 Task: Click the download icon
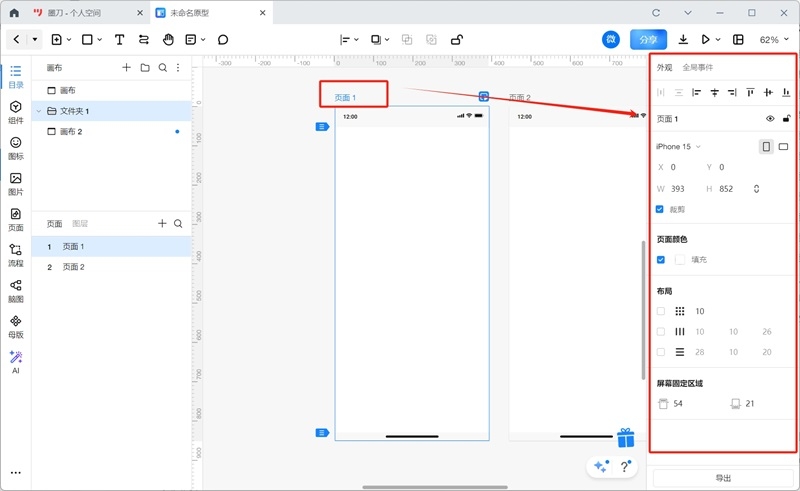683,39
